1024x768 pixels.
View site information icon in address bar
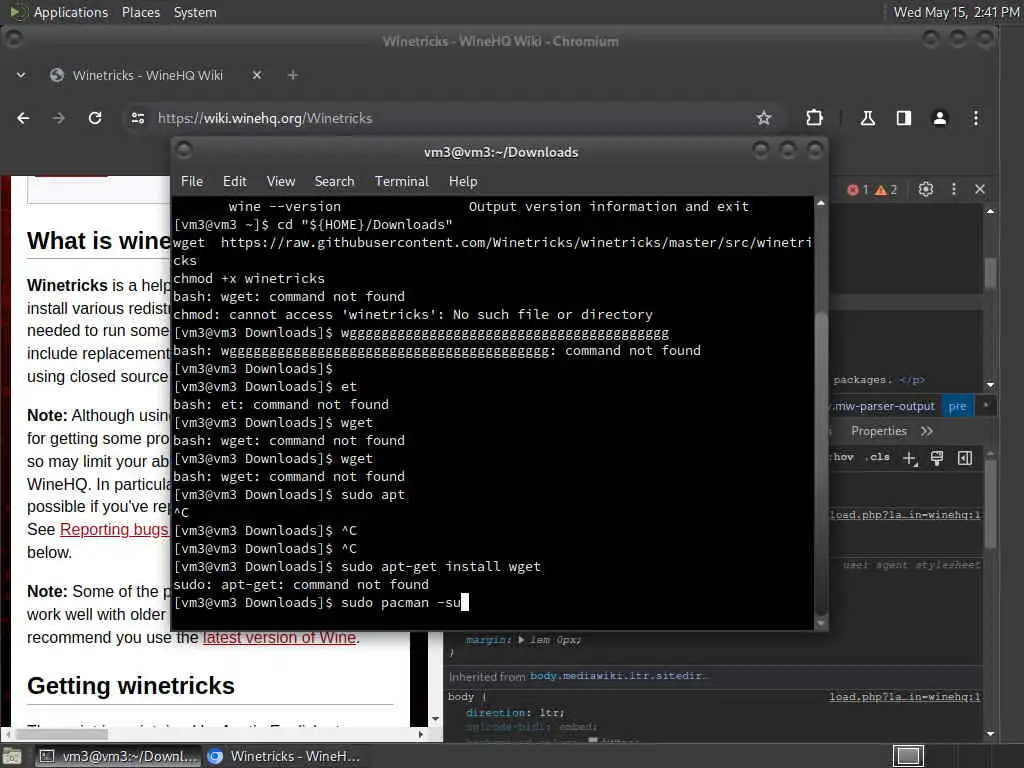tap(138, 118)
